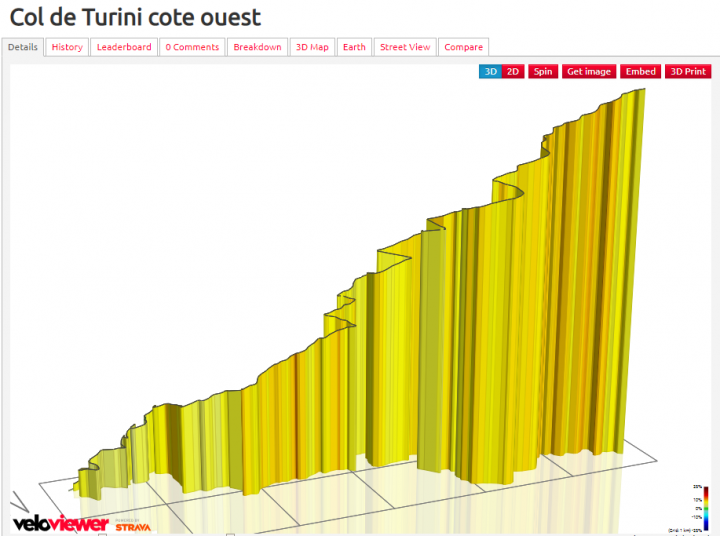Click the Spin button
This screenshot has height=536, width=720.
coord(543,72)
